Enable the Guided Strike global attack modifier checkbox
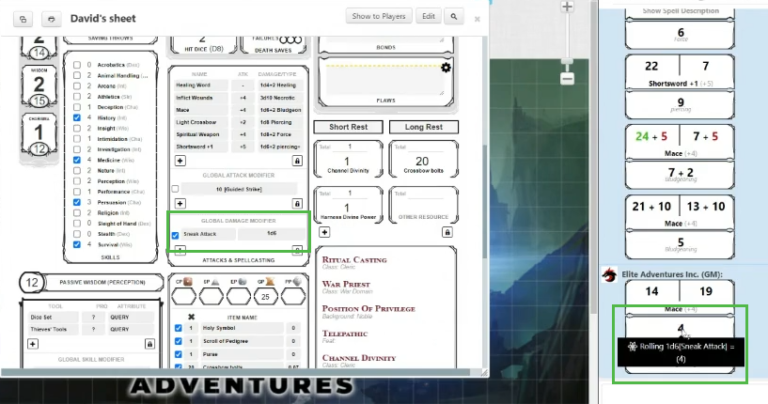Viewport: 768px width, 404px height. point(175,189)
